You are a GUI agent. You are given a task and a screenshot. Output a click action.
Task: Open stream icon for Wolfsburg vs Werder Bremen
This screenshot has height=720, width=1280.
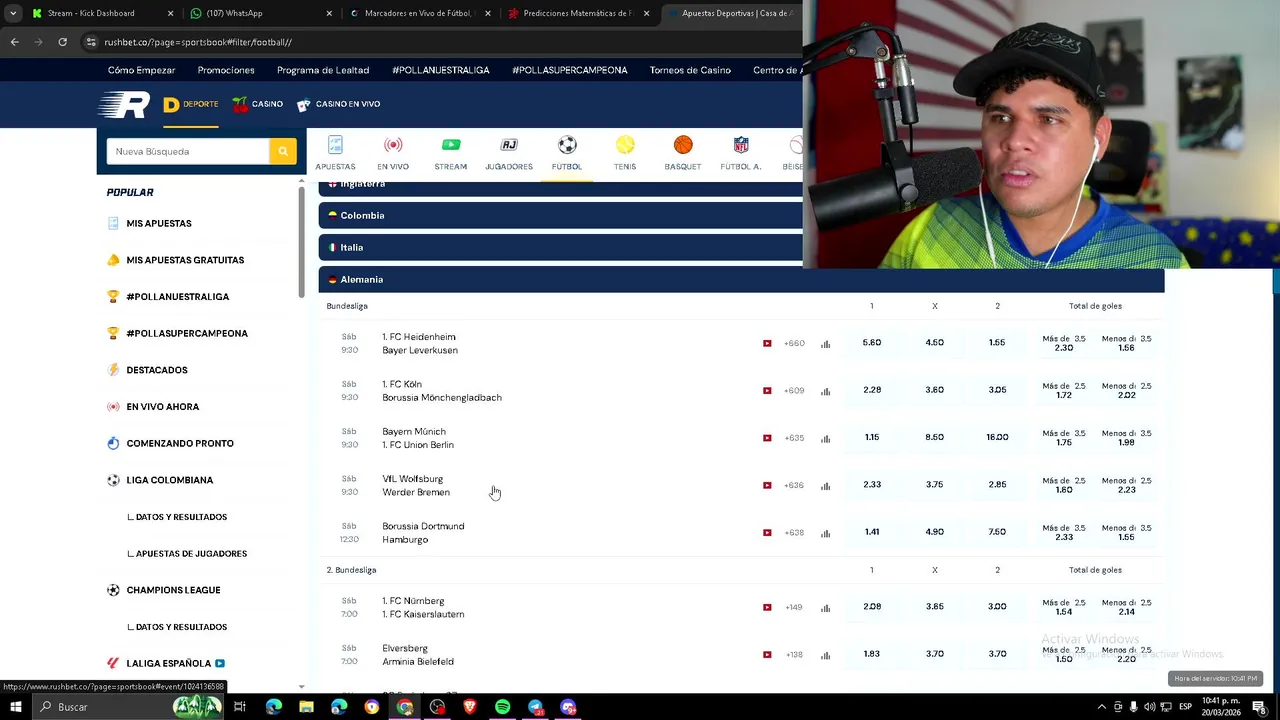click(x=767, y=485)
